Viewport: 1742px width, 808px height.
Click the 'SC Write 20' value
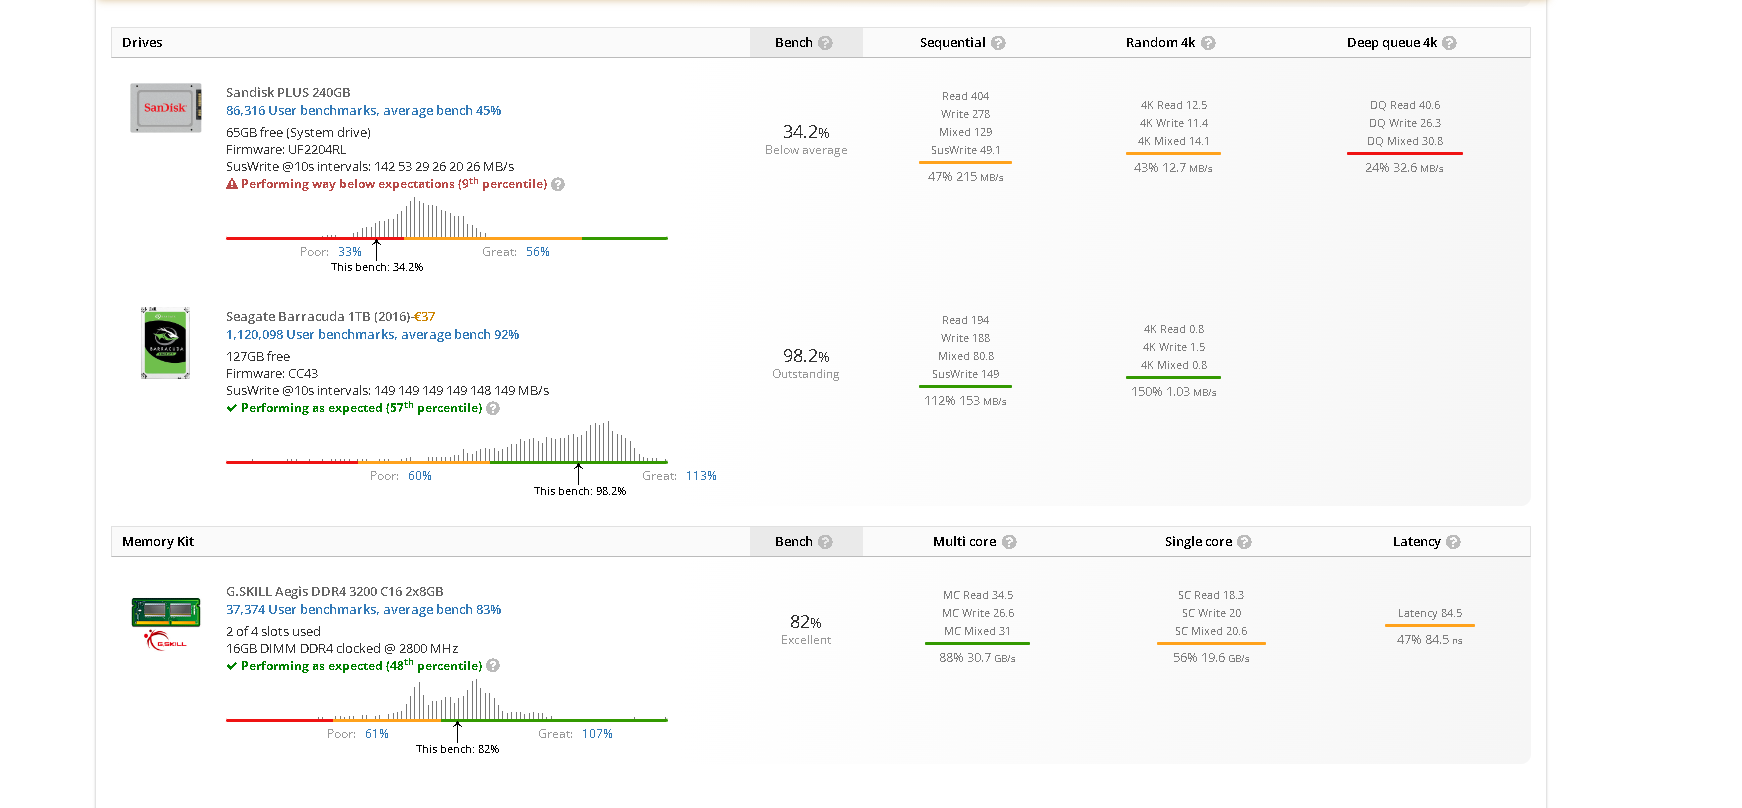pos(1212,614)
